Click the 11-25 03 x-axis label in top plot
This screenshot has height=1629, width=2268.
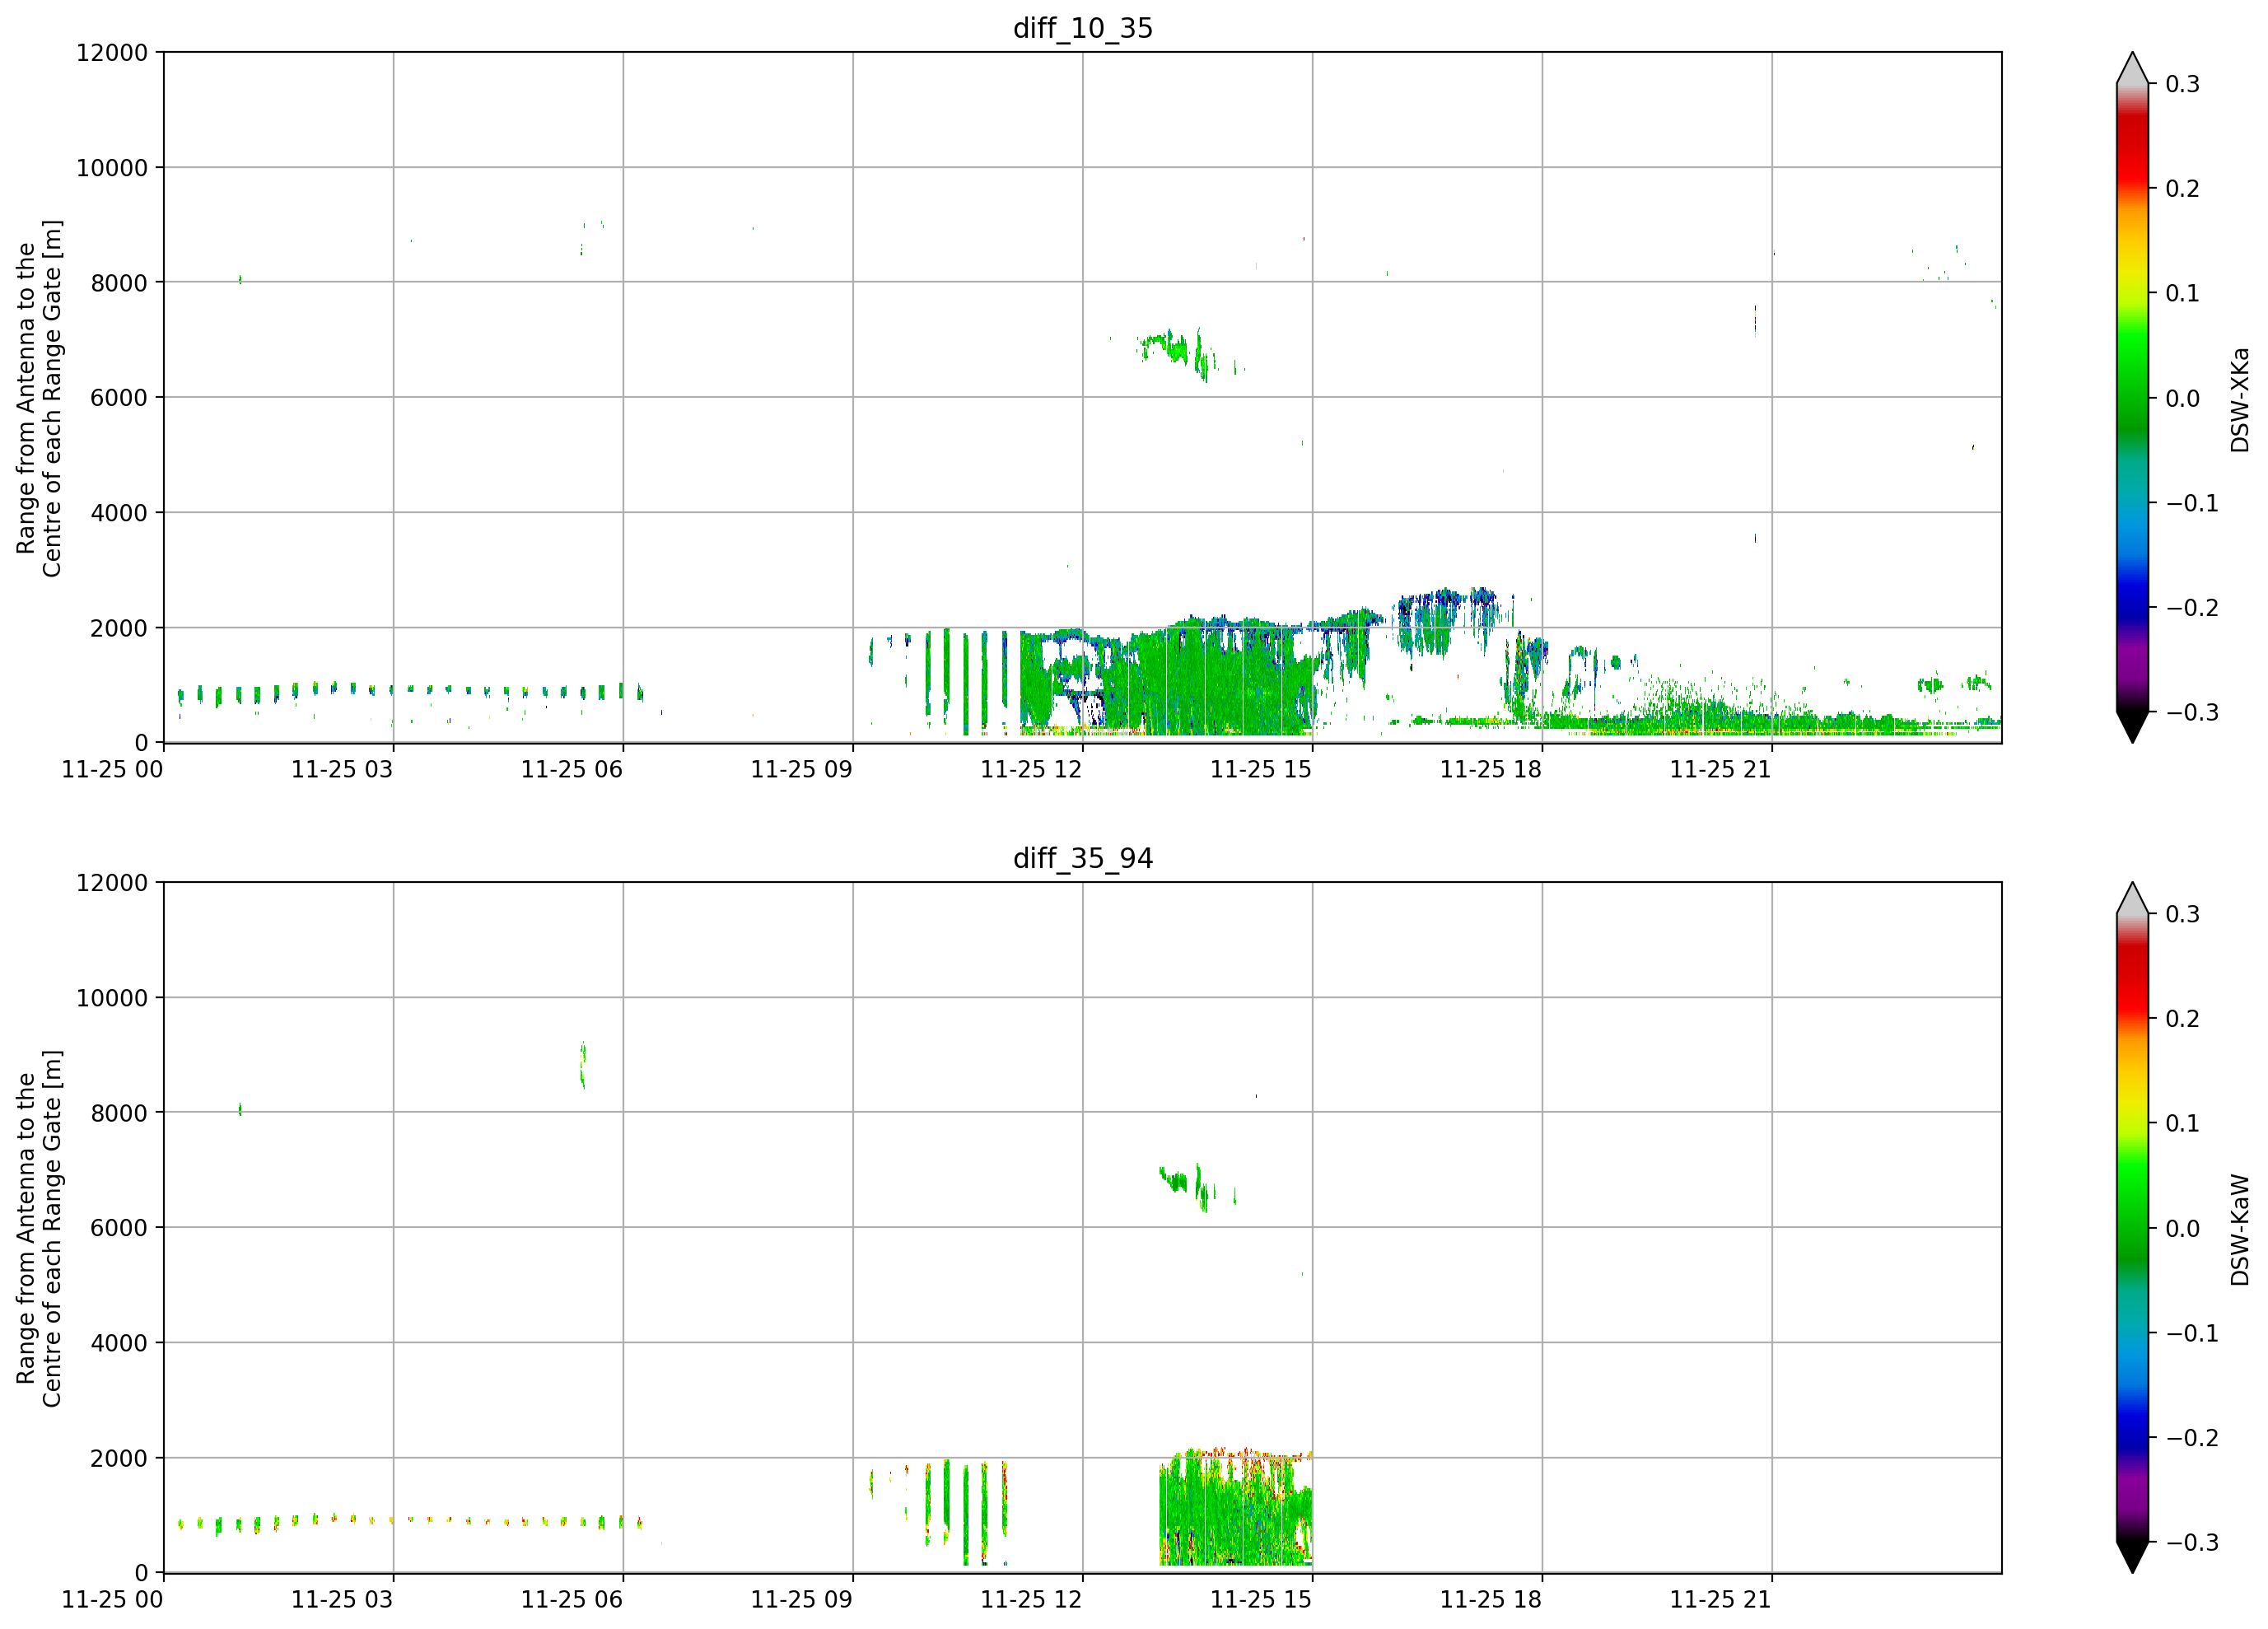(x=342, y=769)
